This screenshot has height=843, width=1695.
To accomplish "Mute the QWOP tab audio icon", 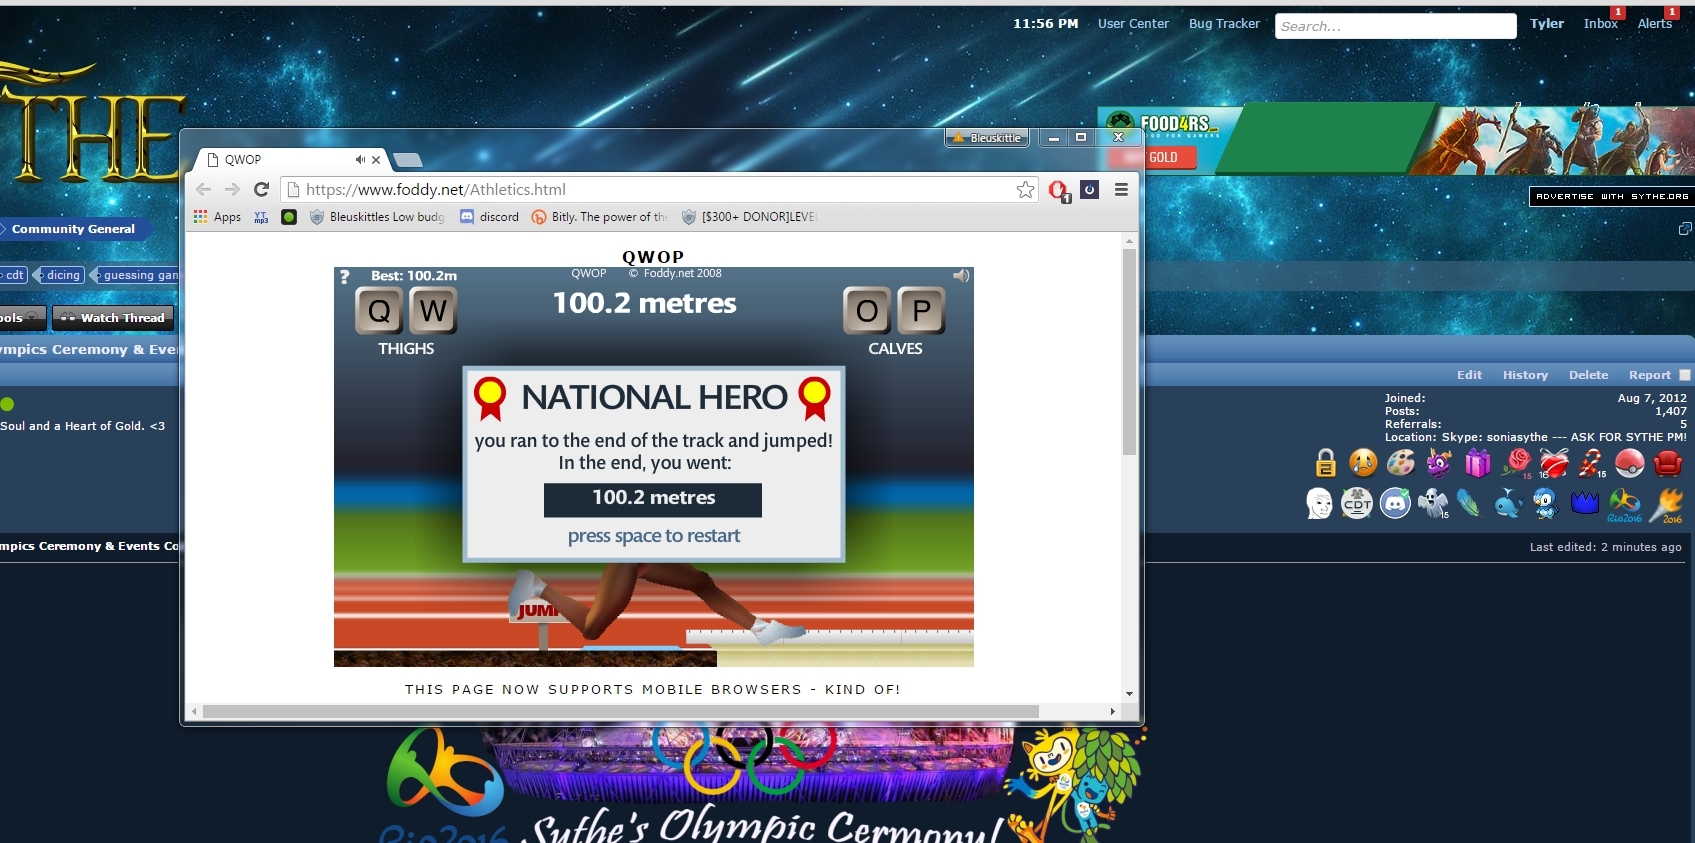I will coord(360,159).
